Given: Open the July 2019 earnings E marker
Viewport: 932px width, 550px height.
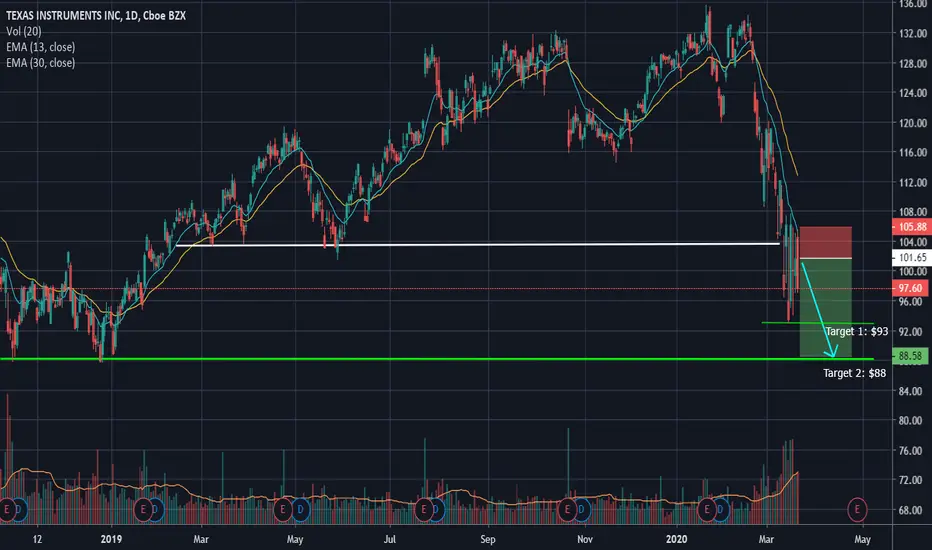Looking at the screenshot, I should [x=424, y=510].
